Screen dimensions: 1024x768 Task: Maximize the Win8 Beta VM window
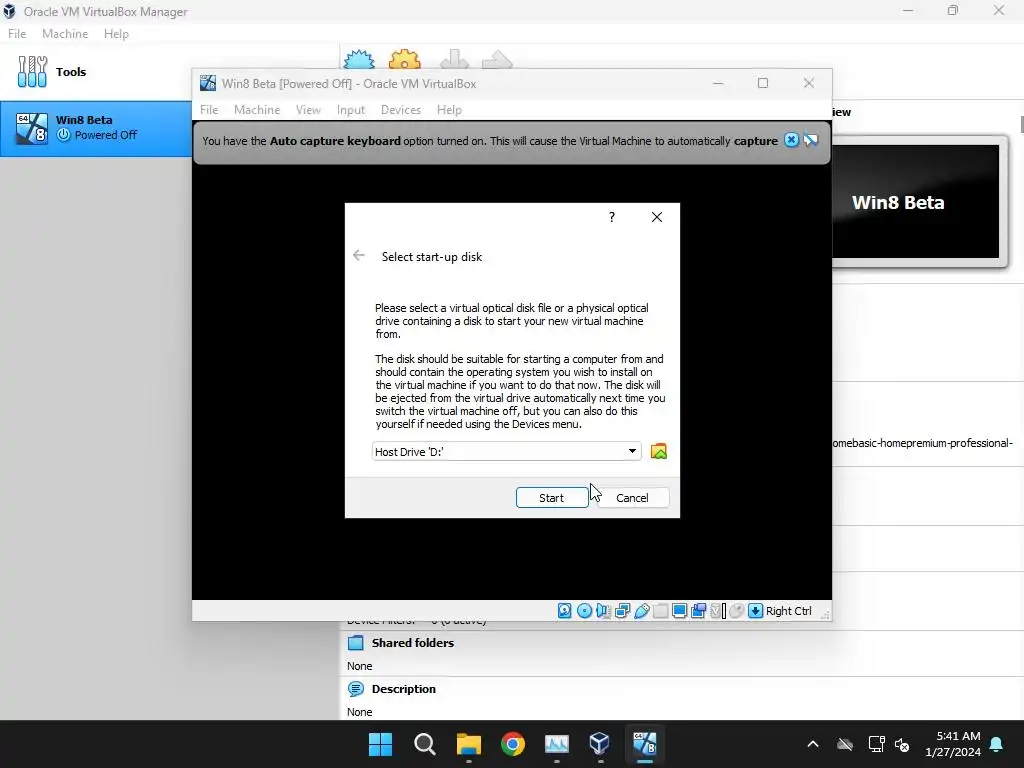(763, 84)
